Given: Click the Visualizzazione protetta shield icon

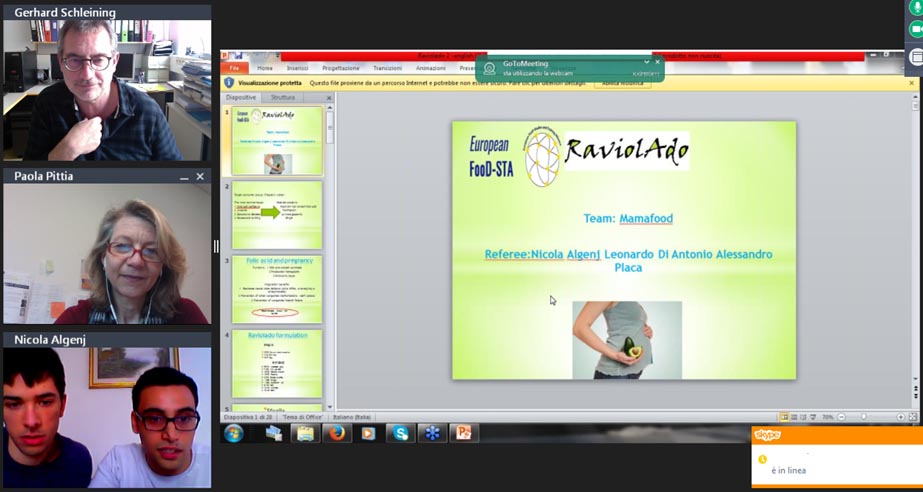Looking at the screenshot, I should (229, 83).
